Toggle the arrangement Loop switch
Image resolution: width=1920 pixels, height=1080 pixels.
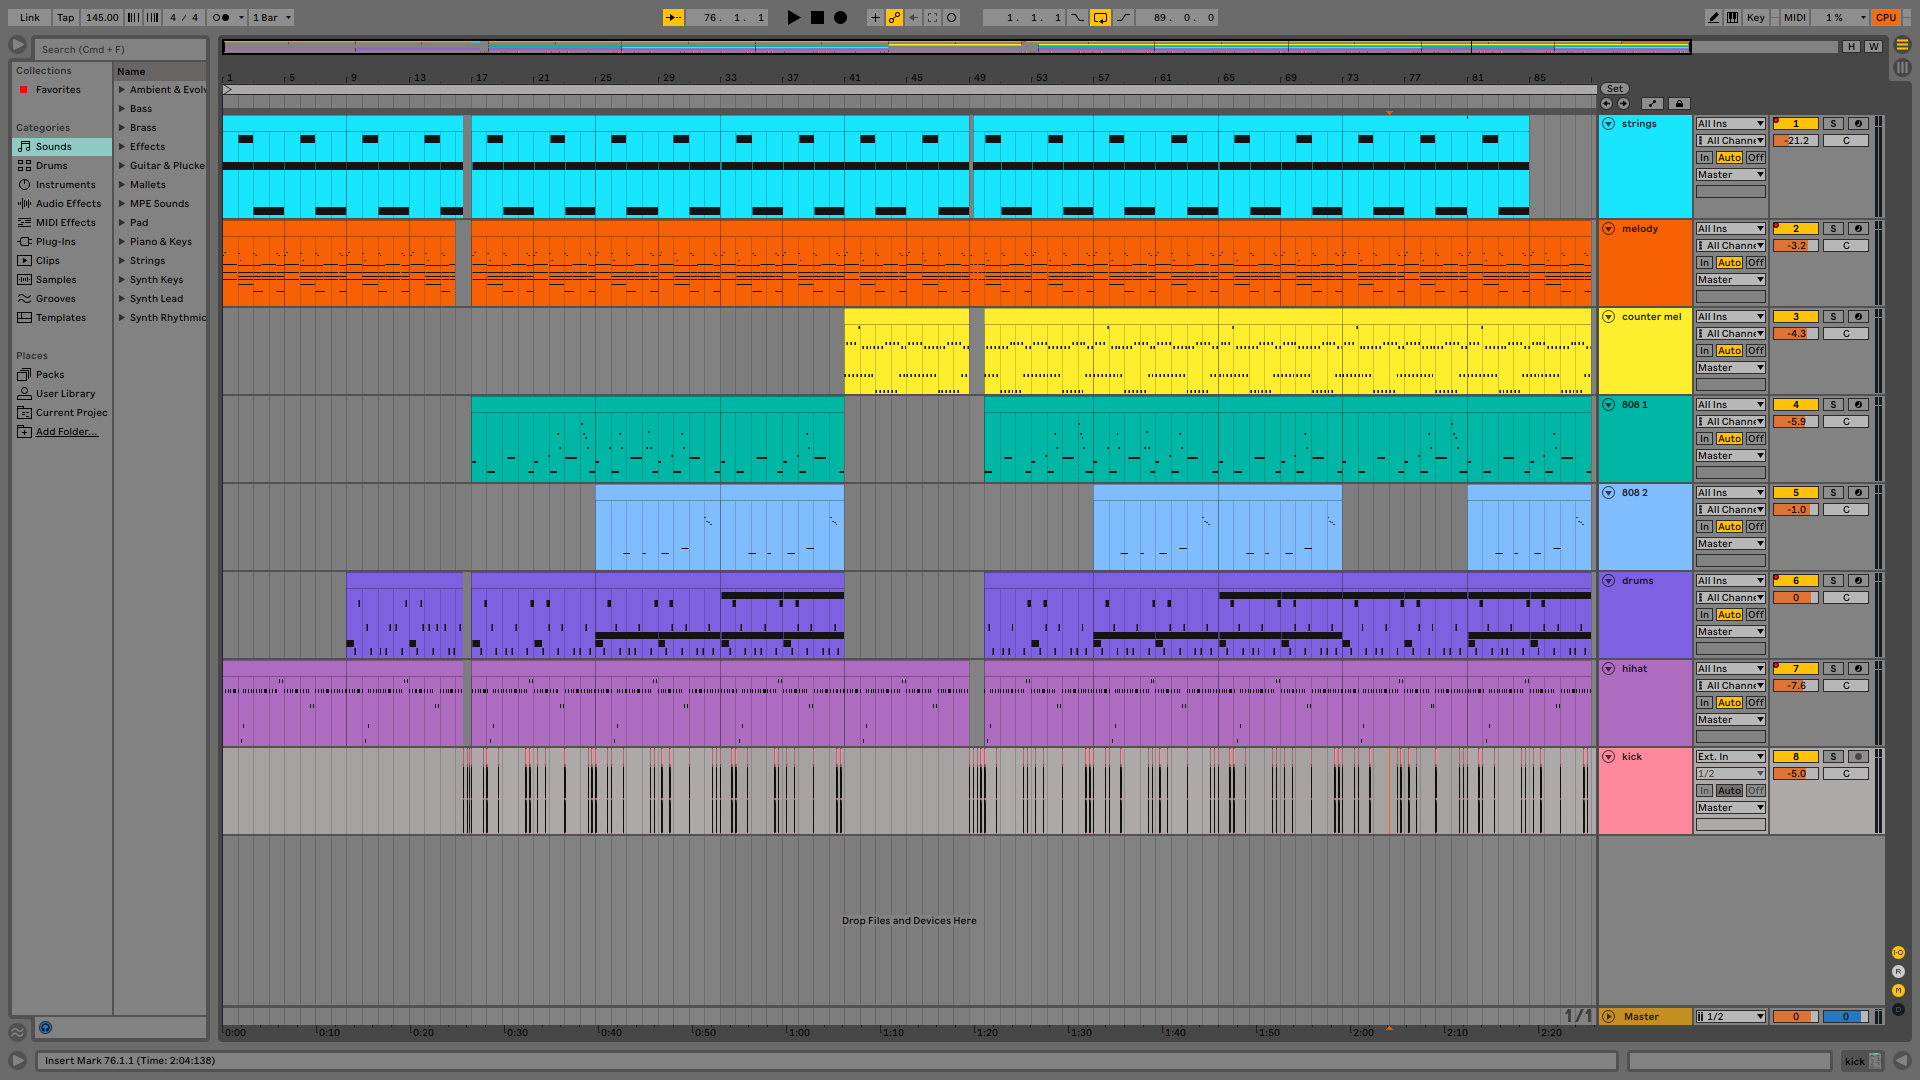click(x=1100, y=17)
